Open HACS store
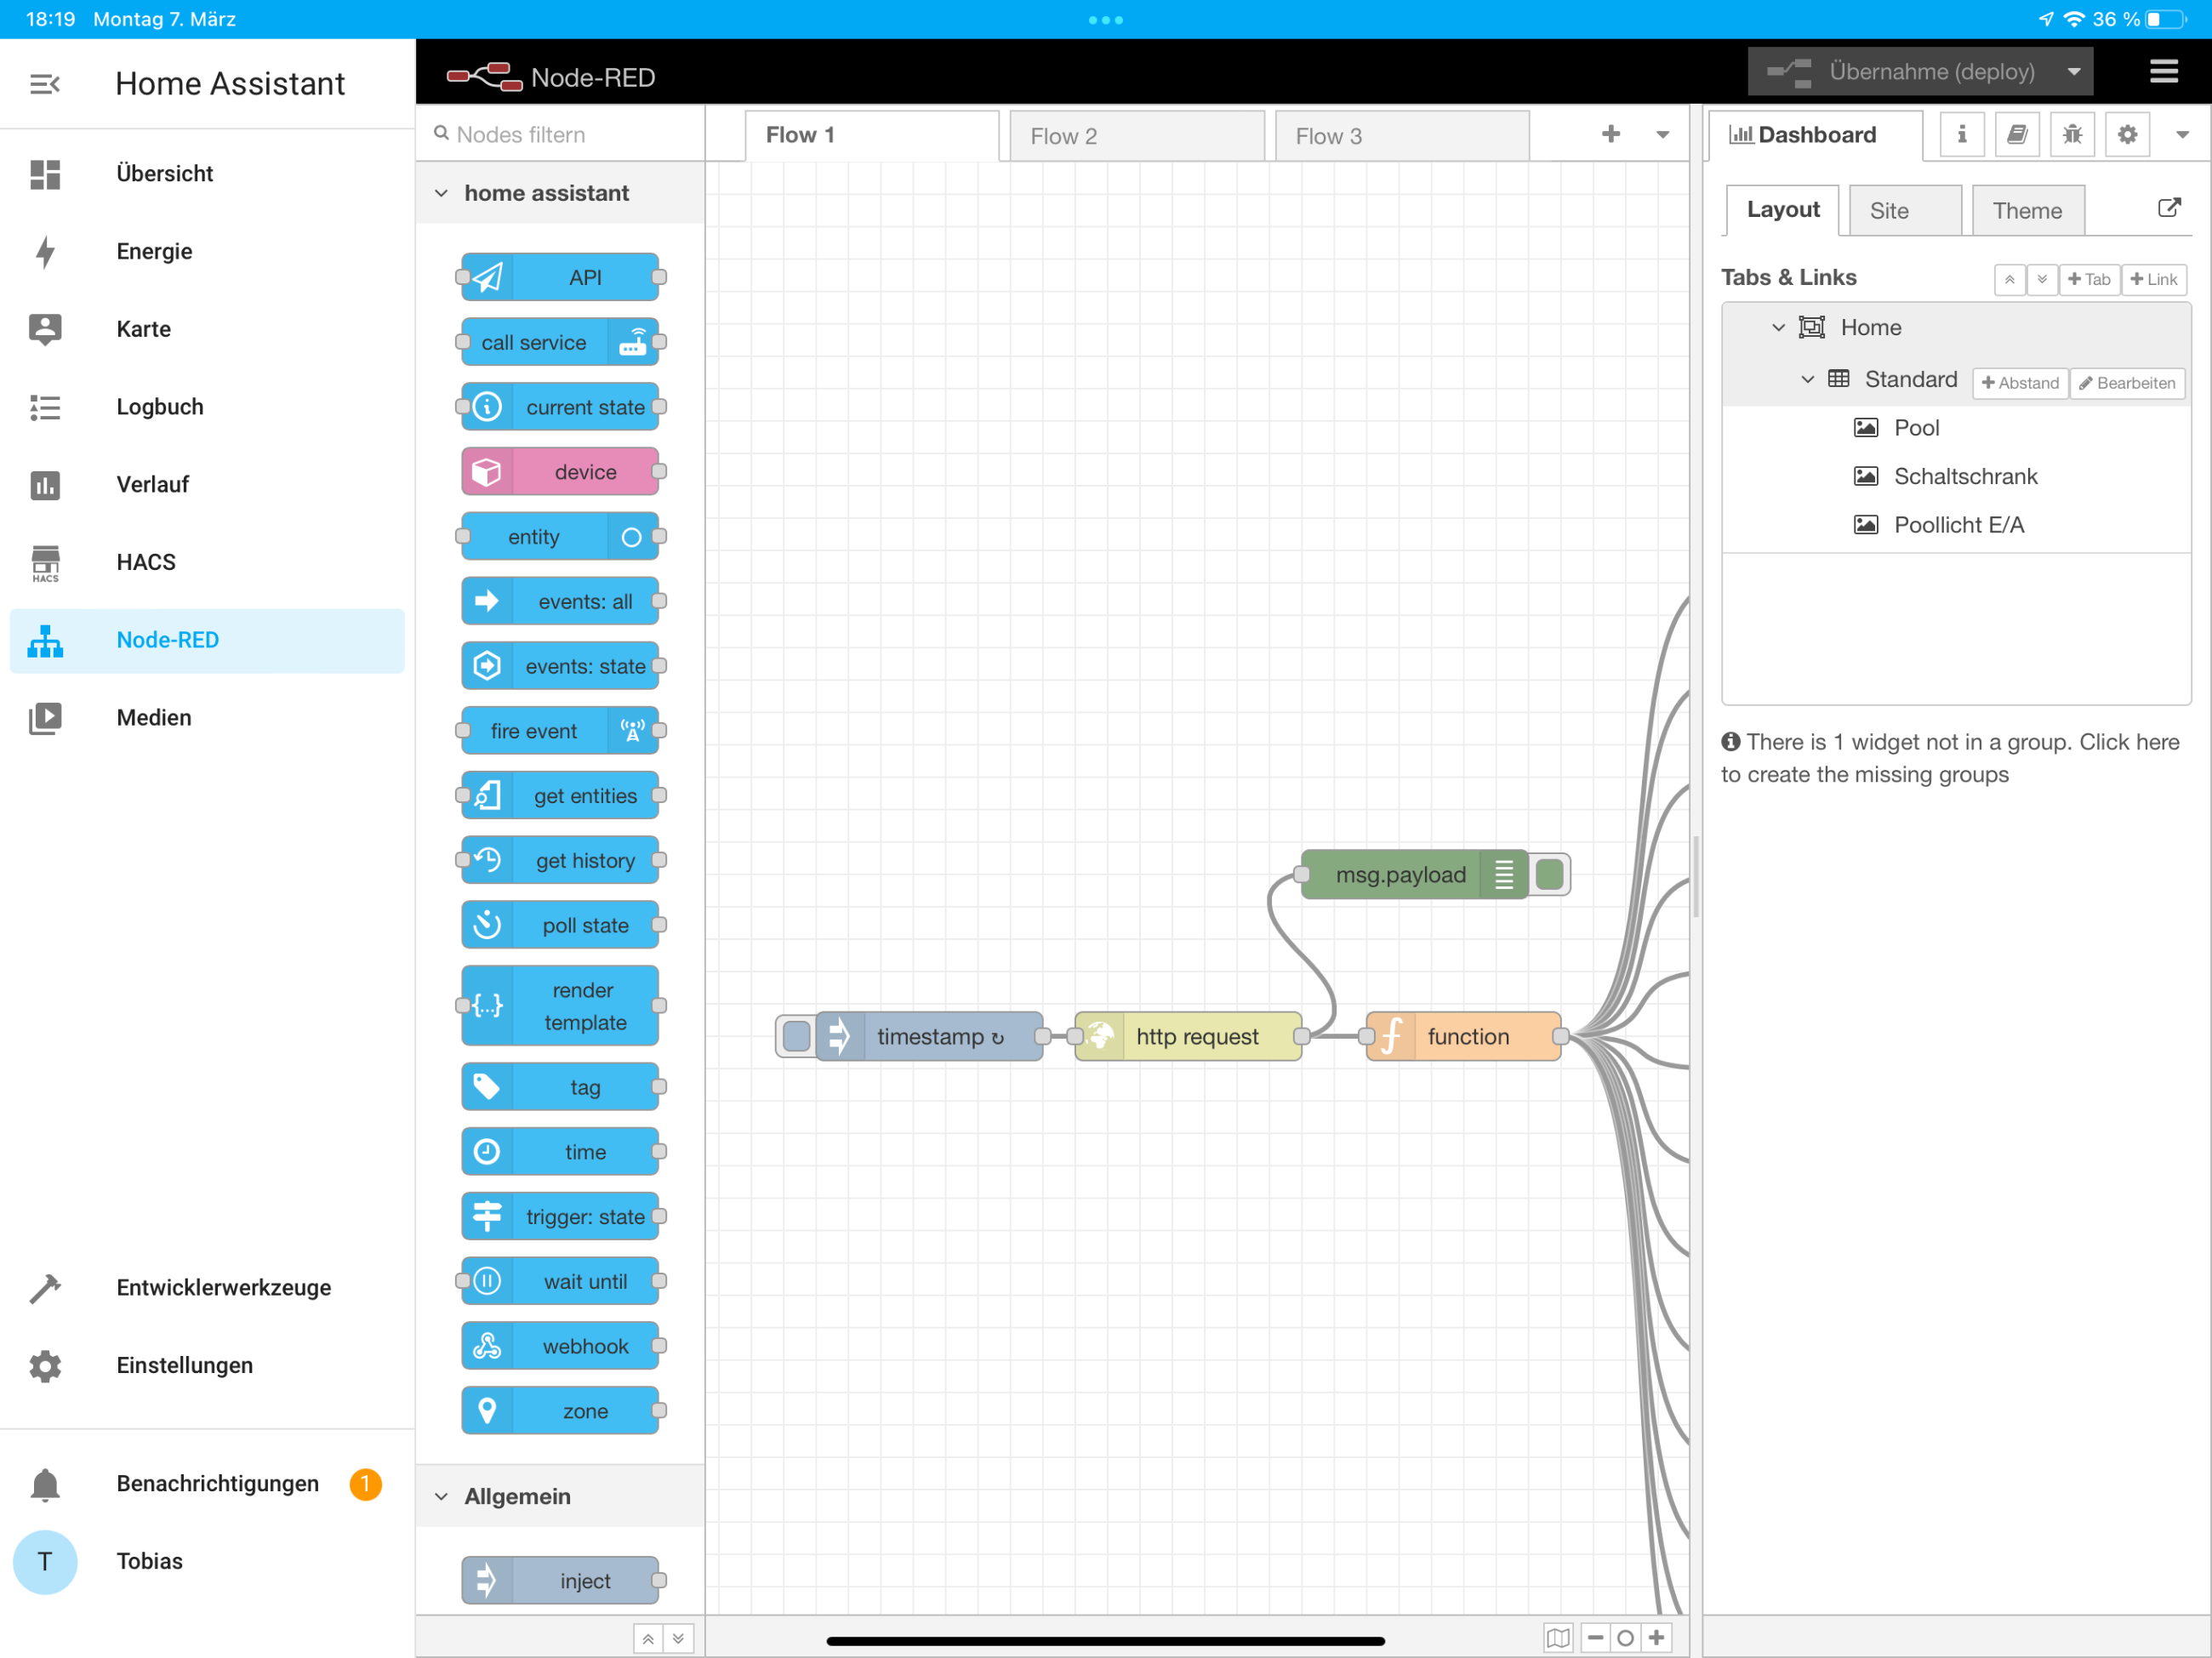Screen dimensions: 2212x1658 [x=207, y=562]
